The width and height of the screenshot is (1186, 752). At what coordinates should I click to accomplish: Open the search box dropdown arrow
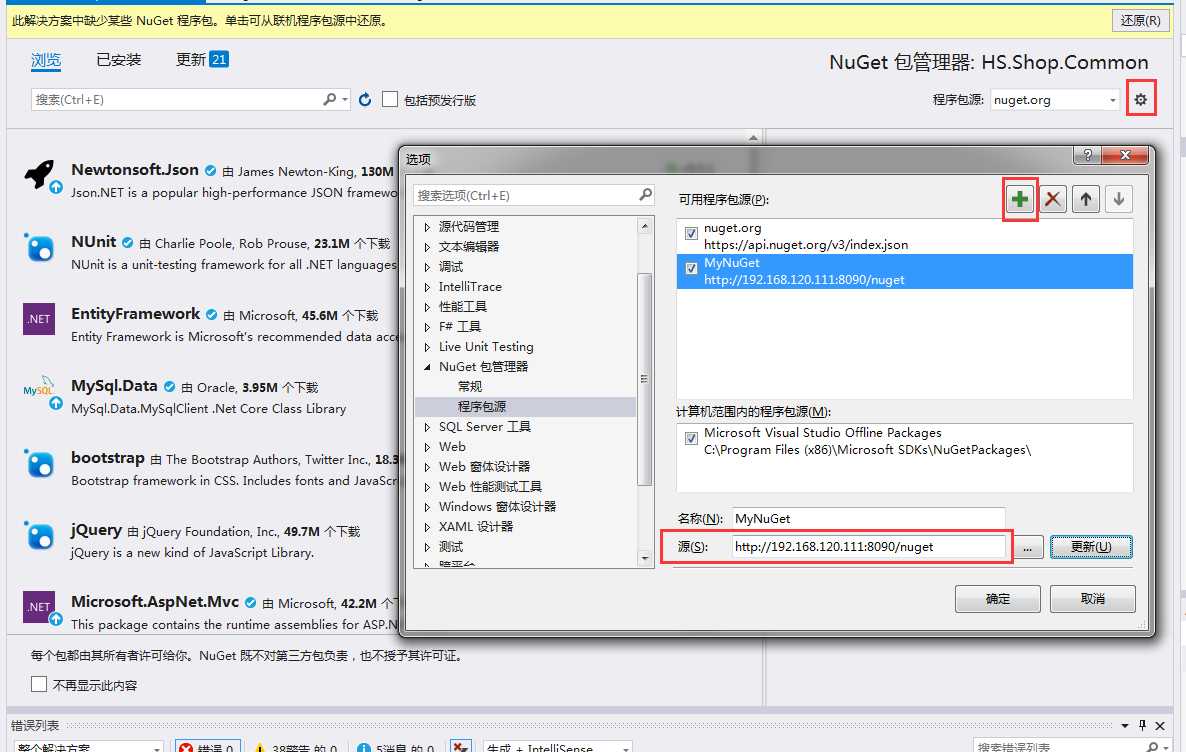344,99
